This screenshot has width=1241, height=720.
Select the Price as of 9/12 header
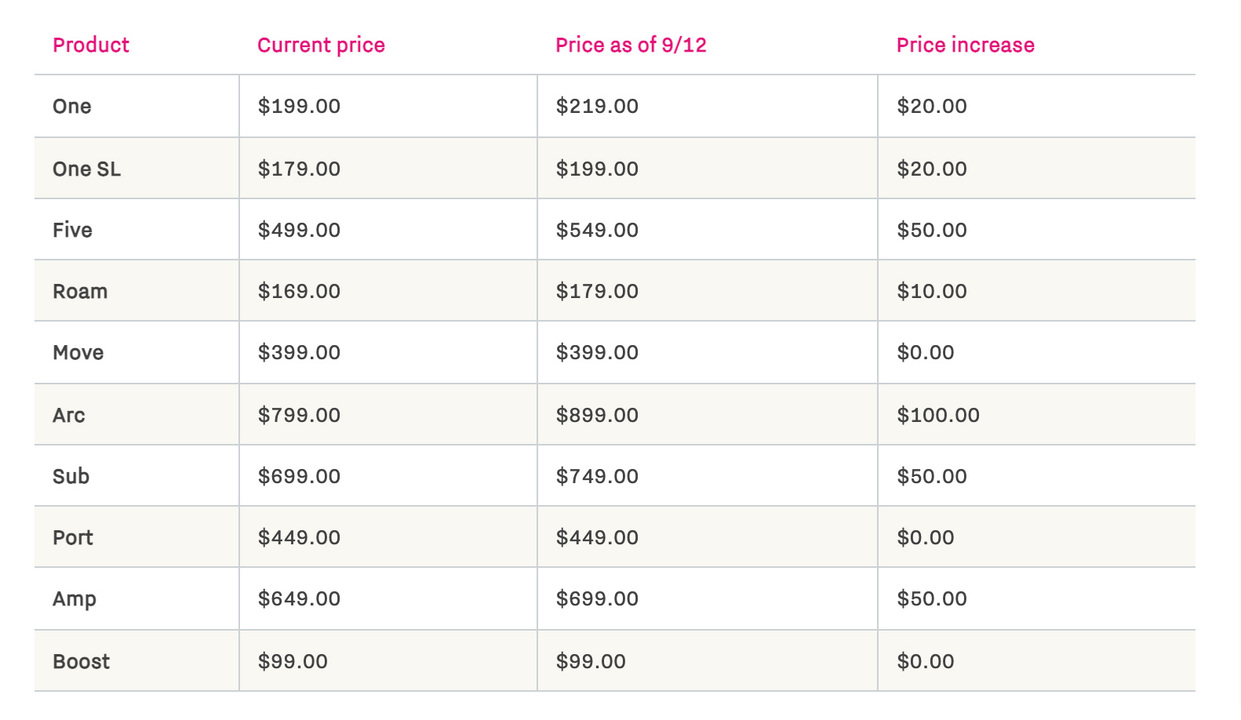[630, 45]
